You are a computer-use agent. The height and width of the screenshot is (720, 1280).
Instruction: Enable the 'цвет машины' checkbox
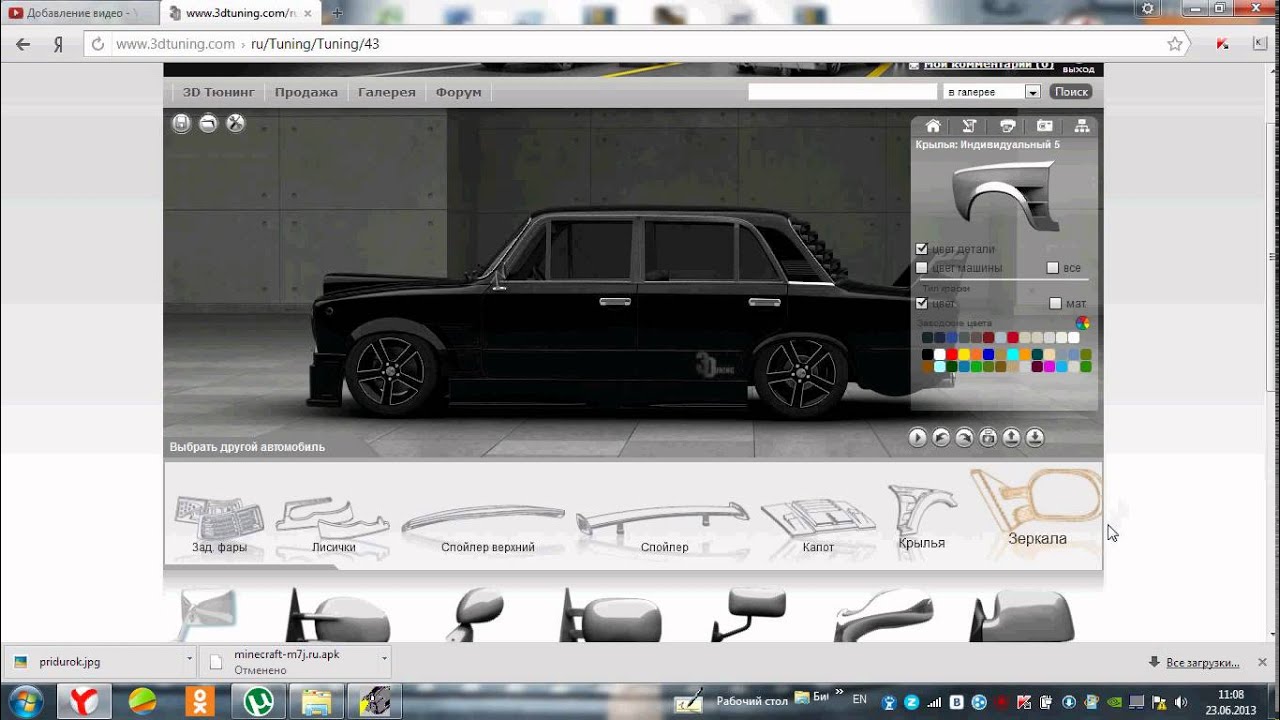click(x=922, y=268)
